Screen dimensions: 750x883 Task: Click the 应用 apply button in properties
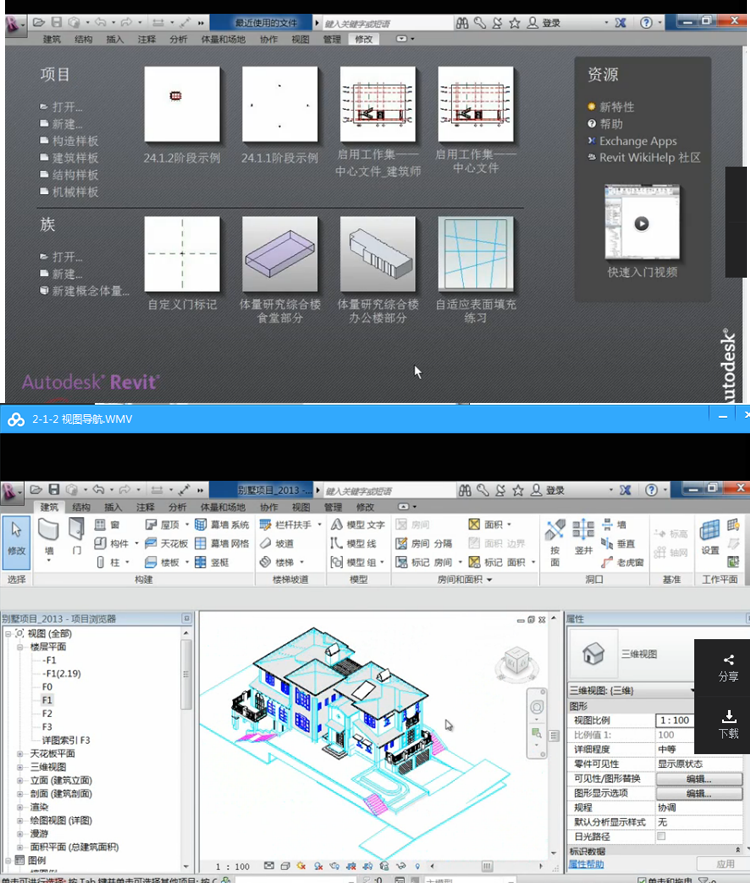pos(725,863)
